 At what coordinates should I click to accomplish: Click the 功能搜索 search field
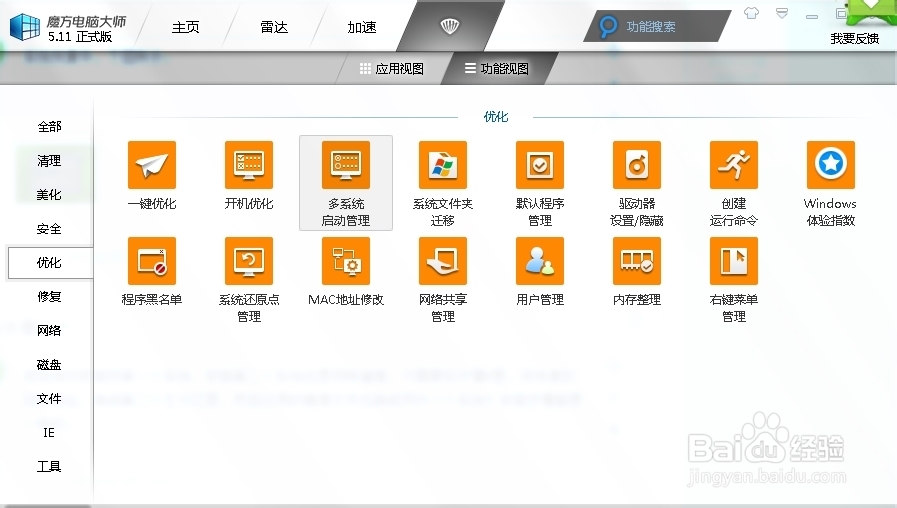(x=658, y=26)
